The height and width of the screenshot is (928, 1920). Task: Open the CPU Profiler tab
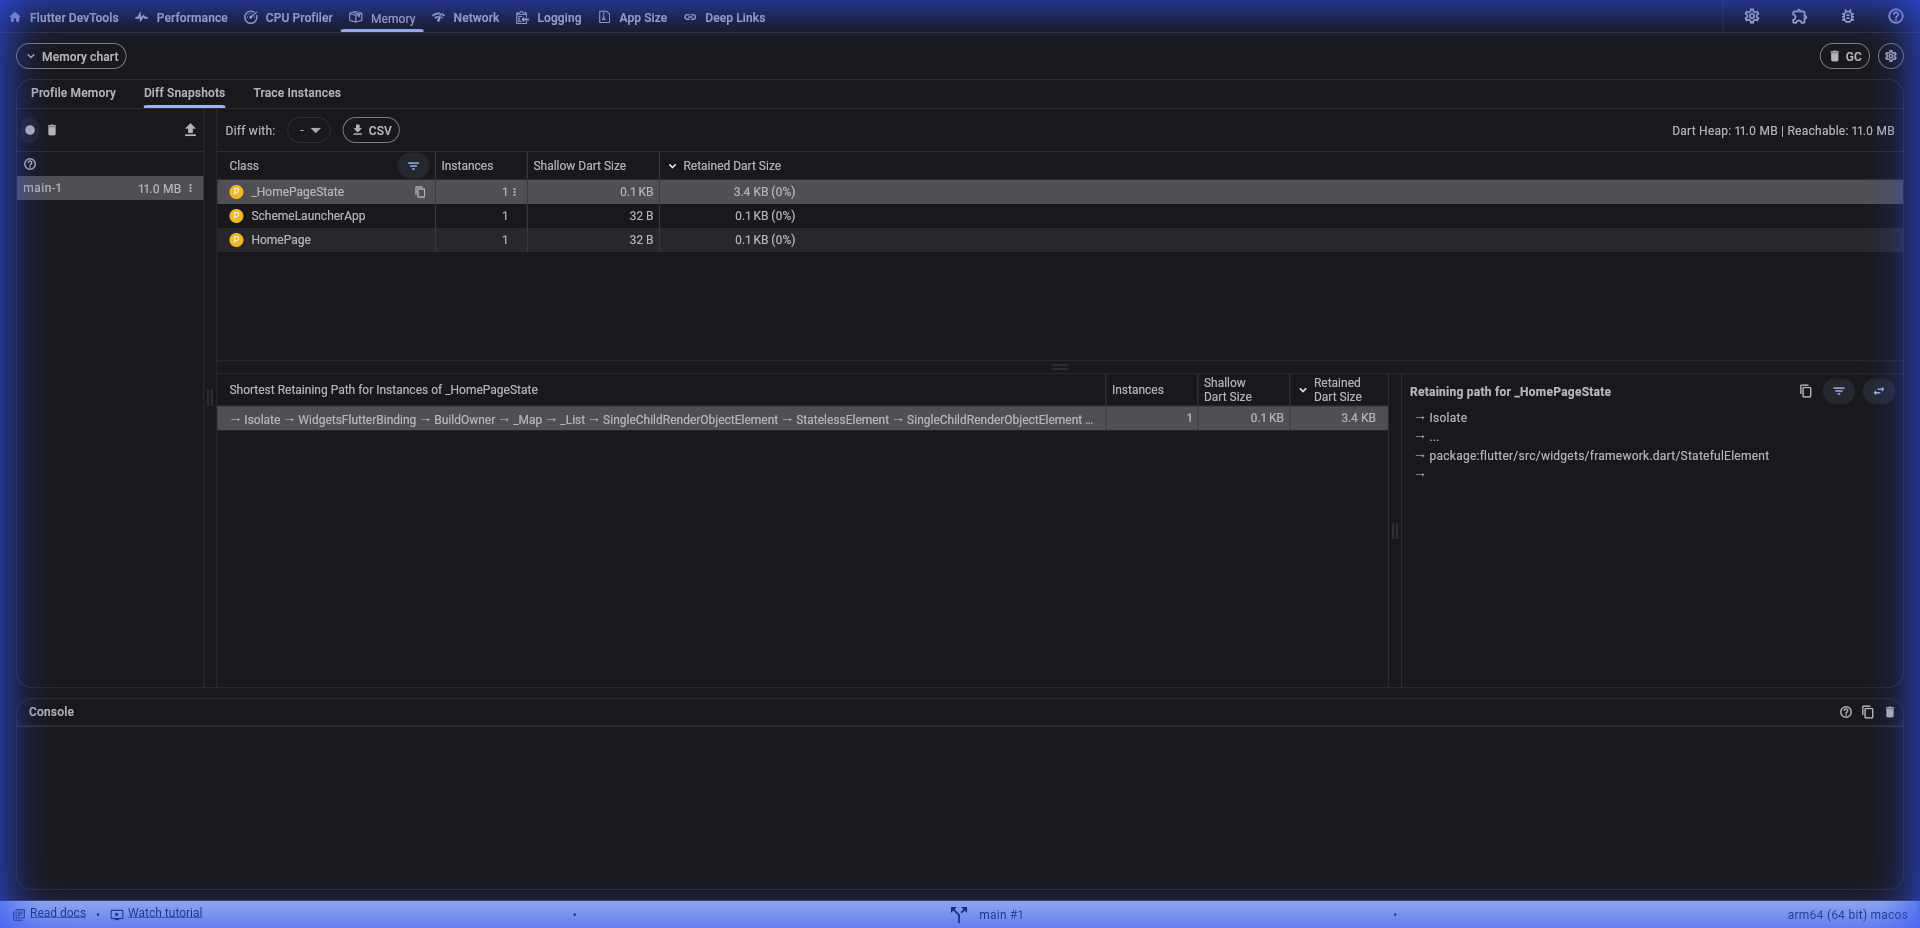(288, 18)
